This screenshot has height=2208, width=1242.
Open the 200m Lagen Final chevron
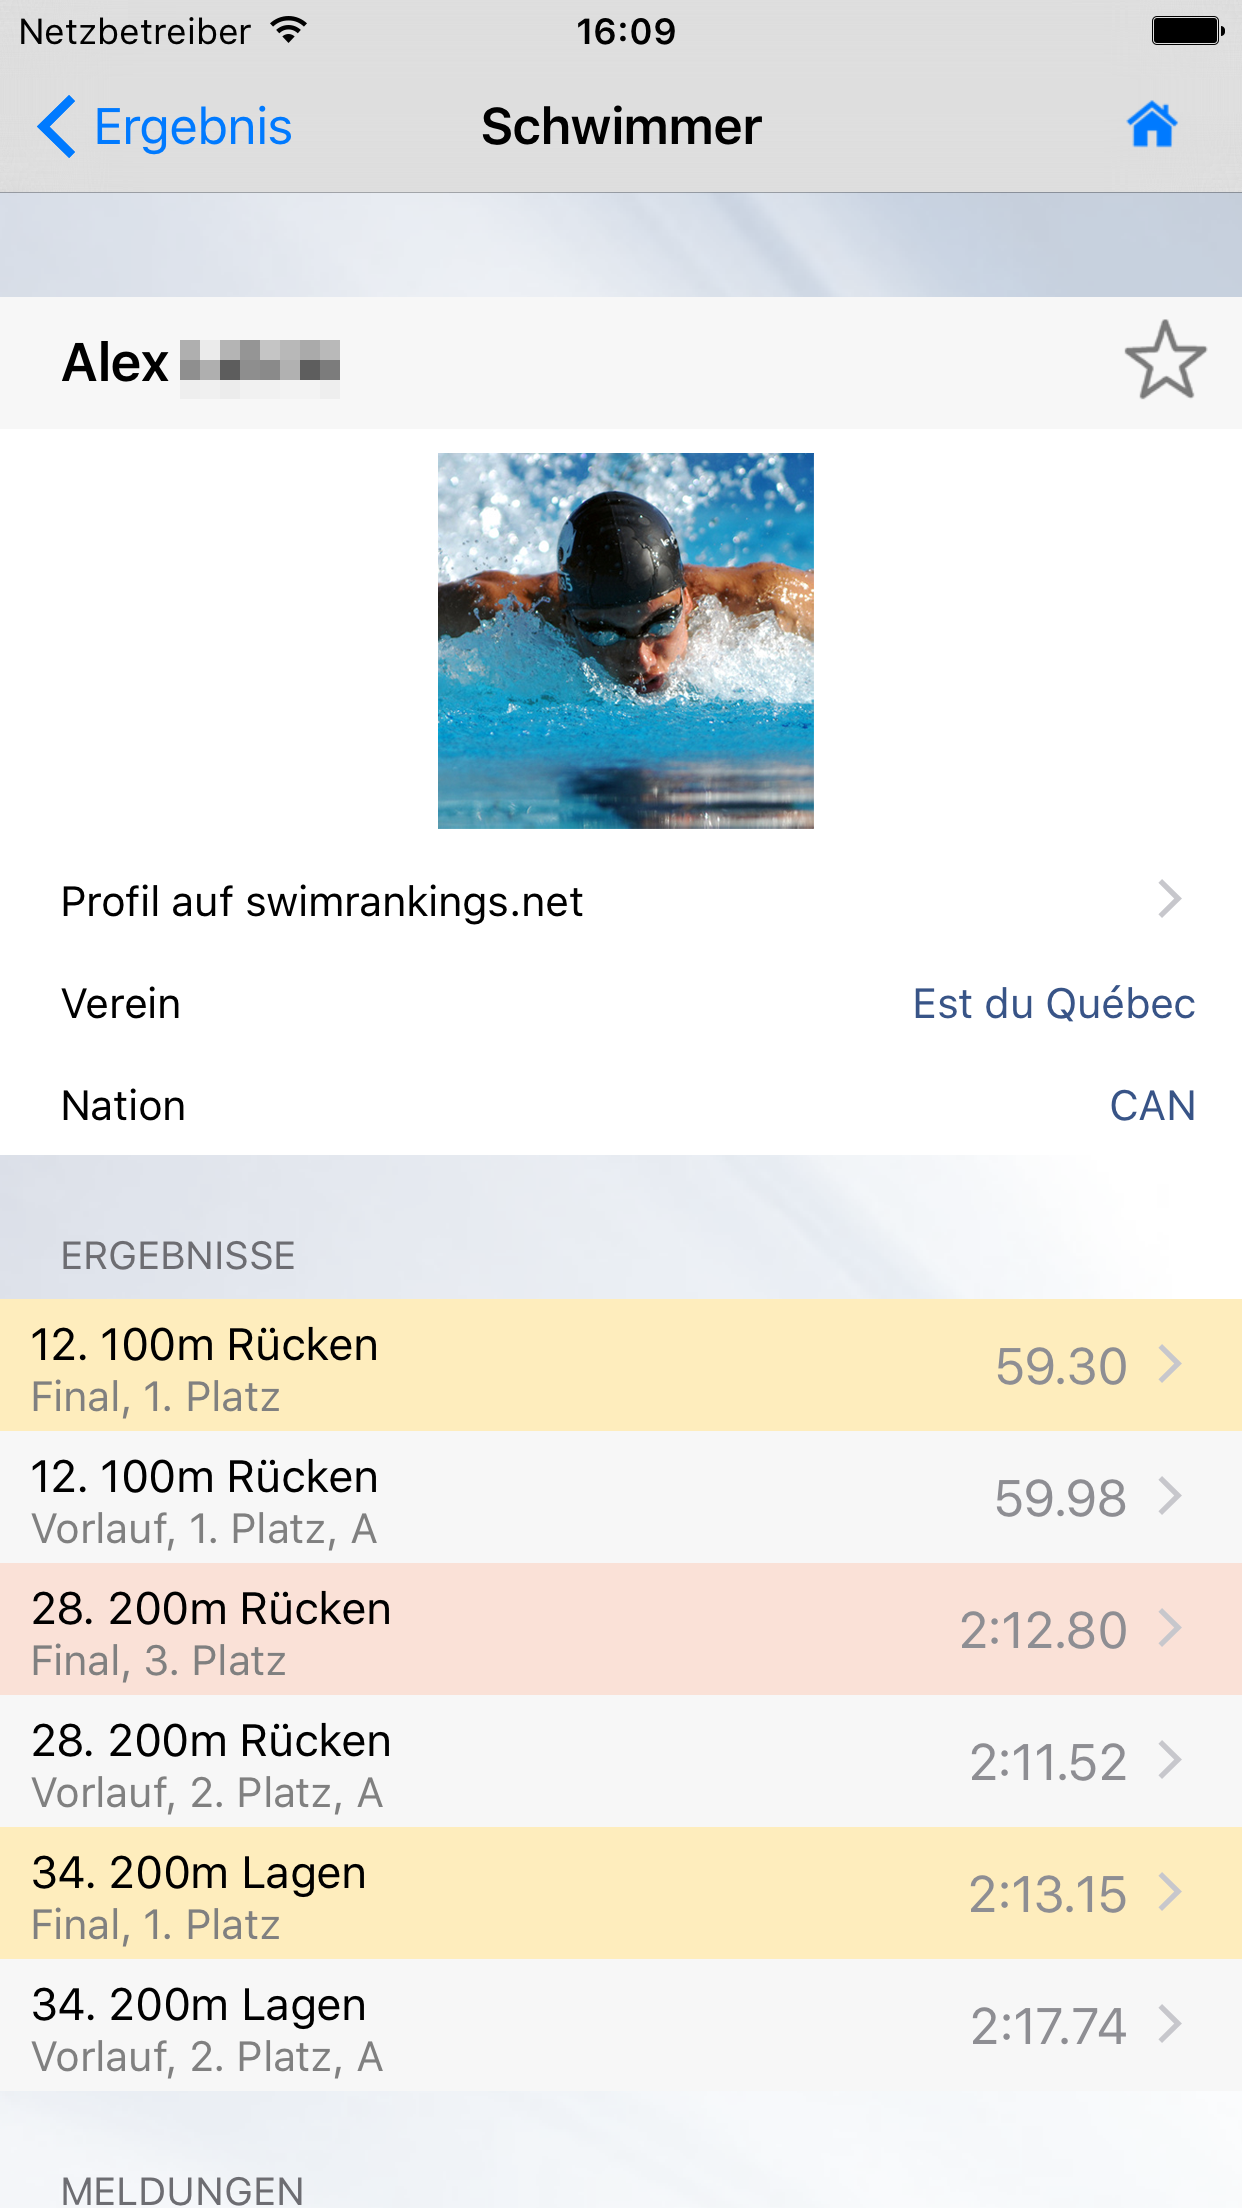1169,1892
